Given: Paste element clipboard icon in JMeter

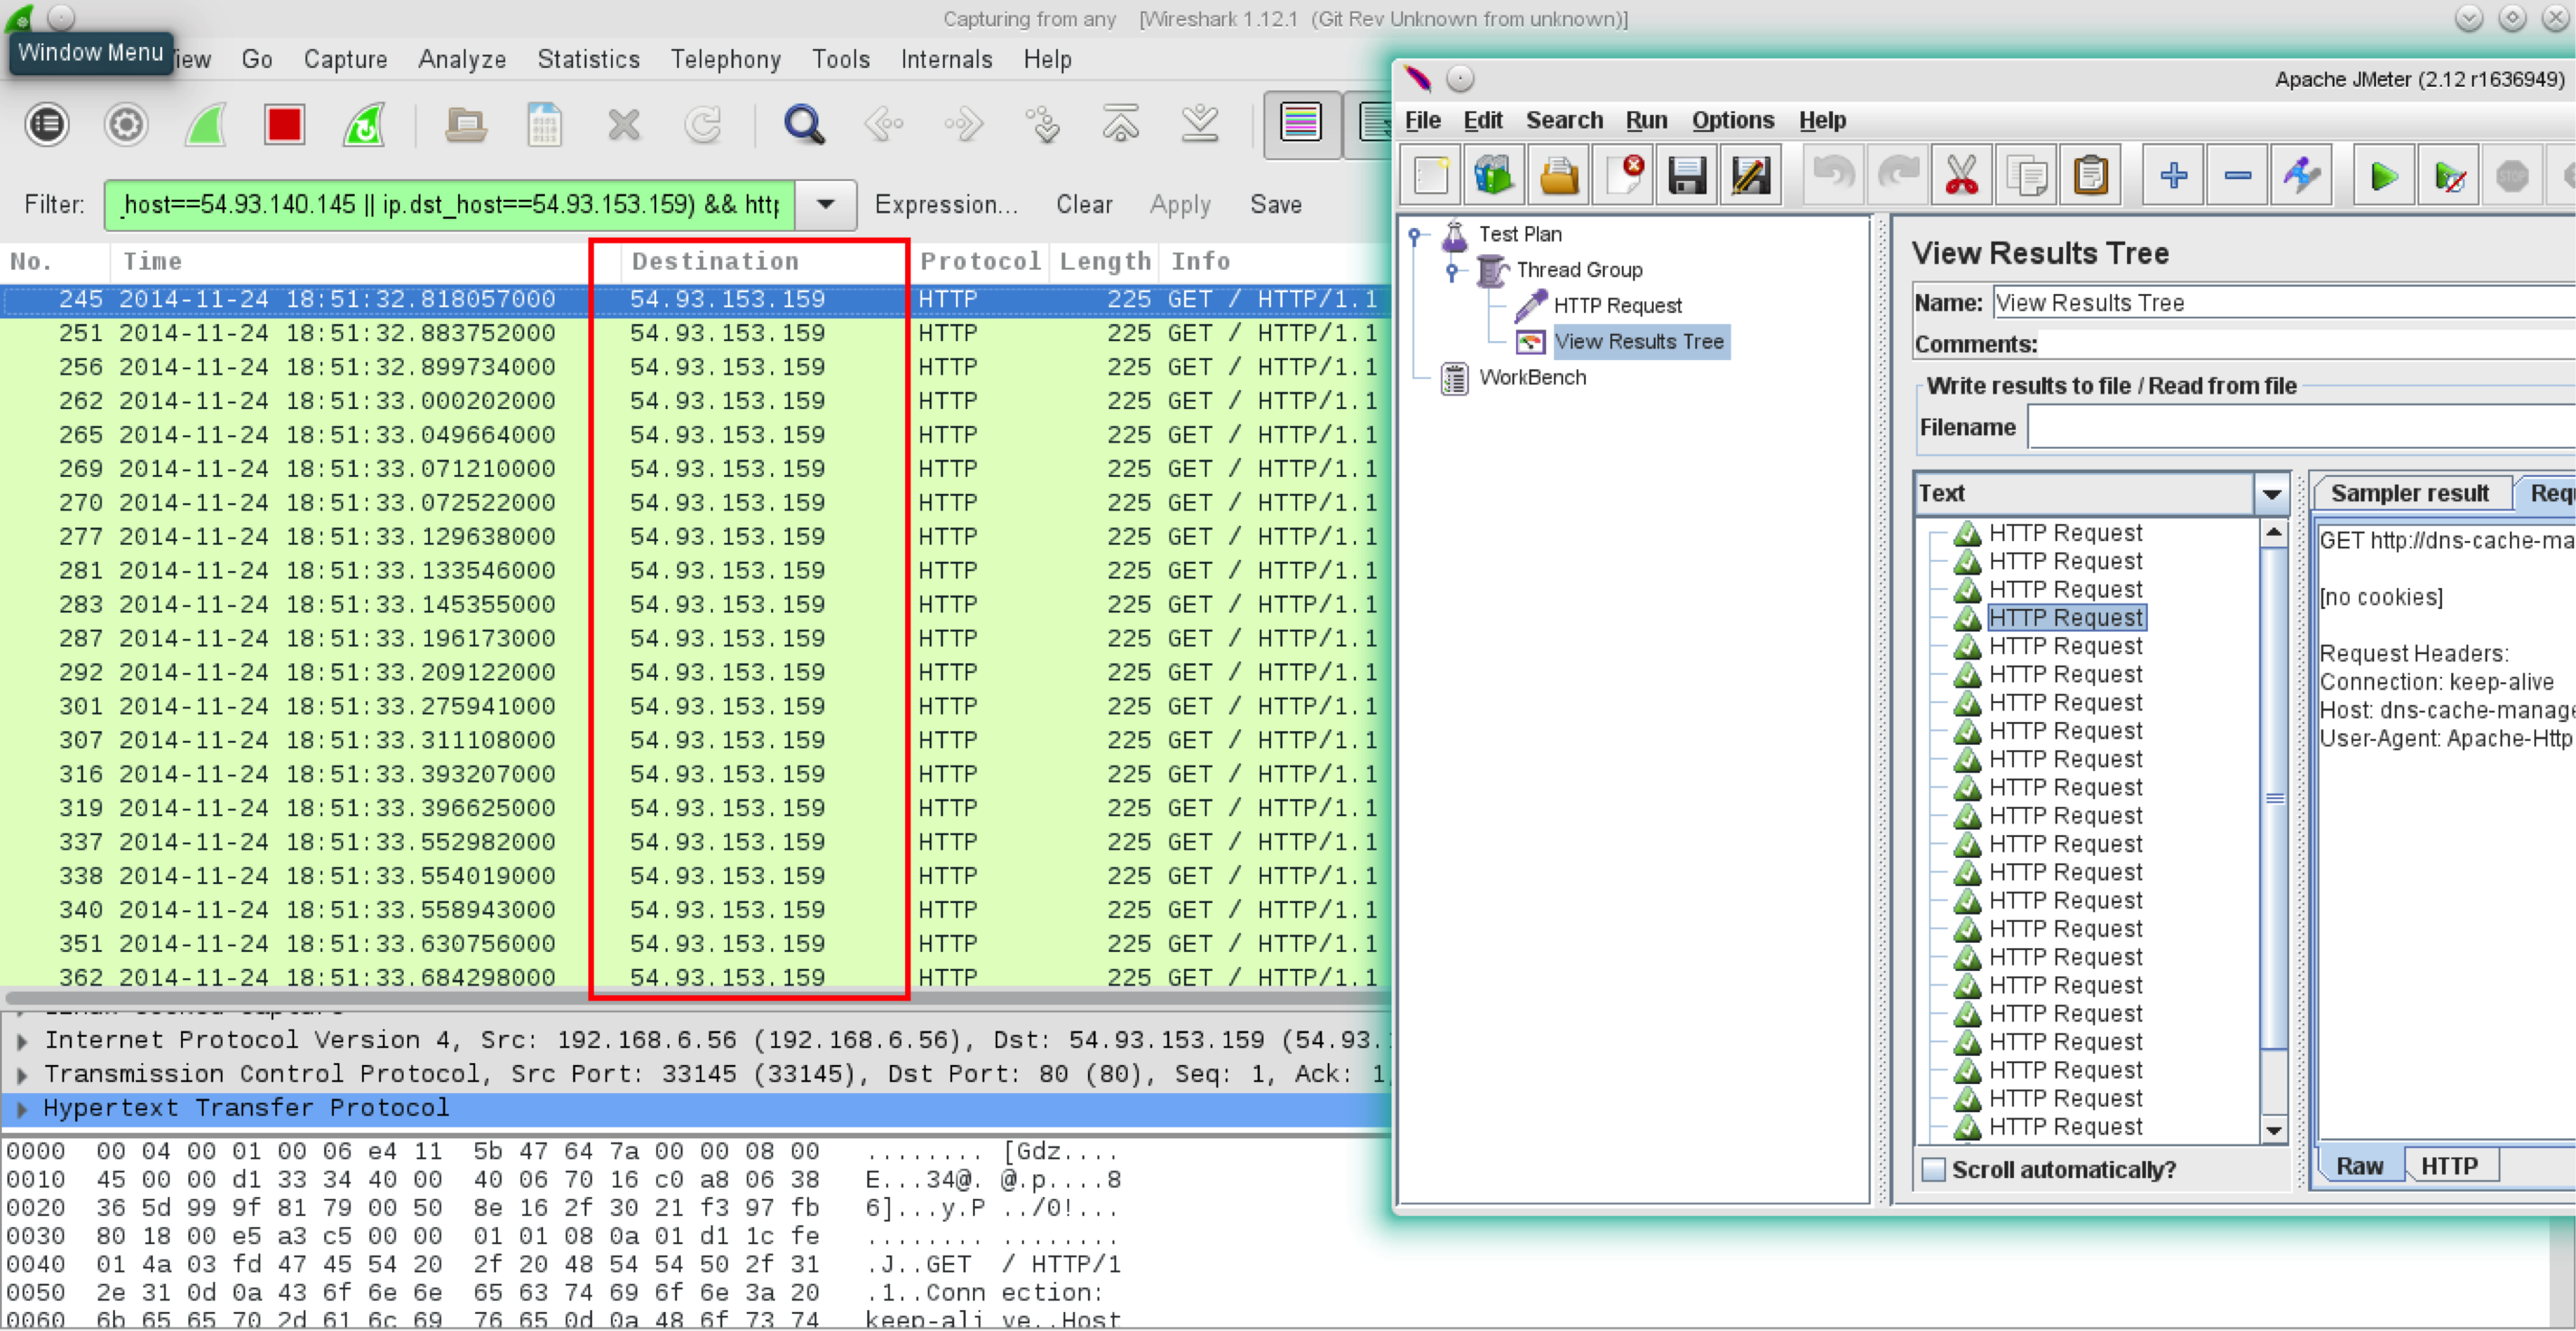Looking at the screenshot, I should point(2091,176).
